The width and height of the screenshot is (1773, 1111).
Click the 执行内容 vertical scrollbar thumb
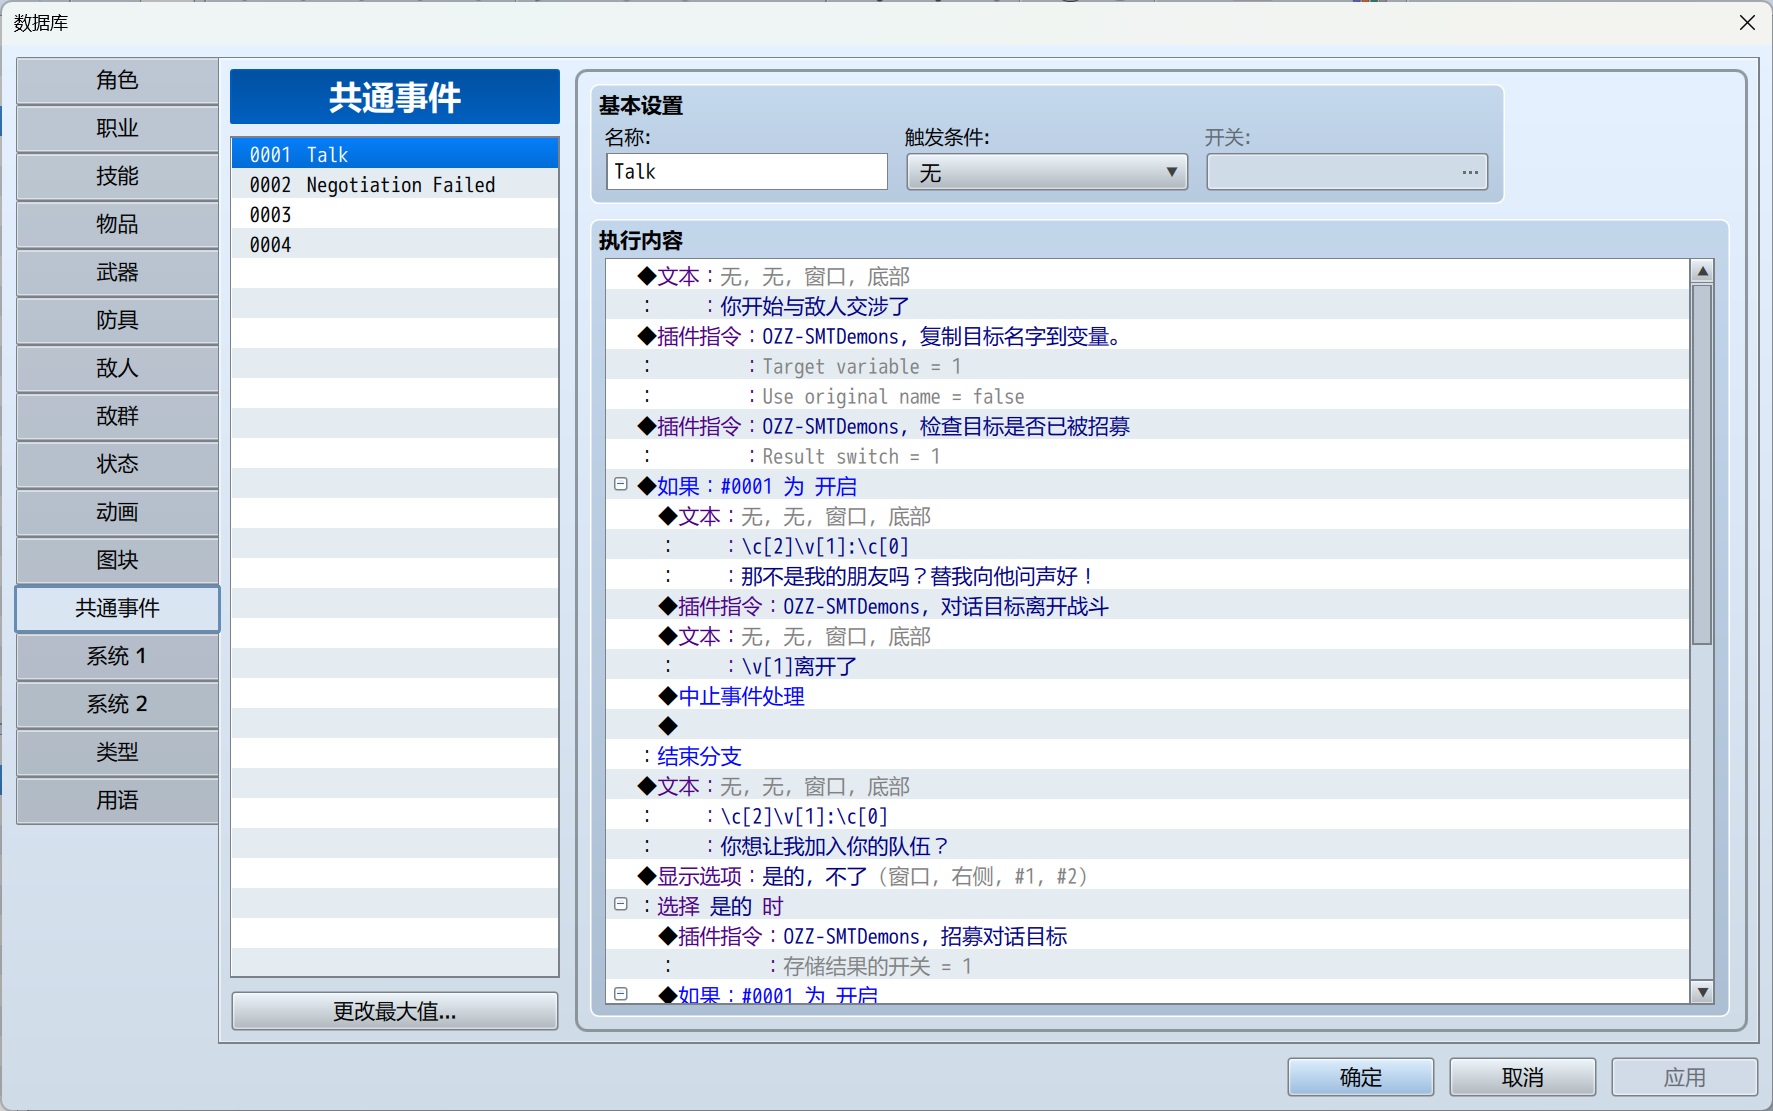click(x=1702, y=465)
